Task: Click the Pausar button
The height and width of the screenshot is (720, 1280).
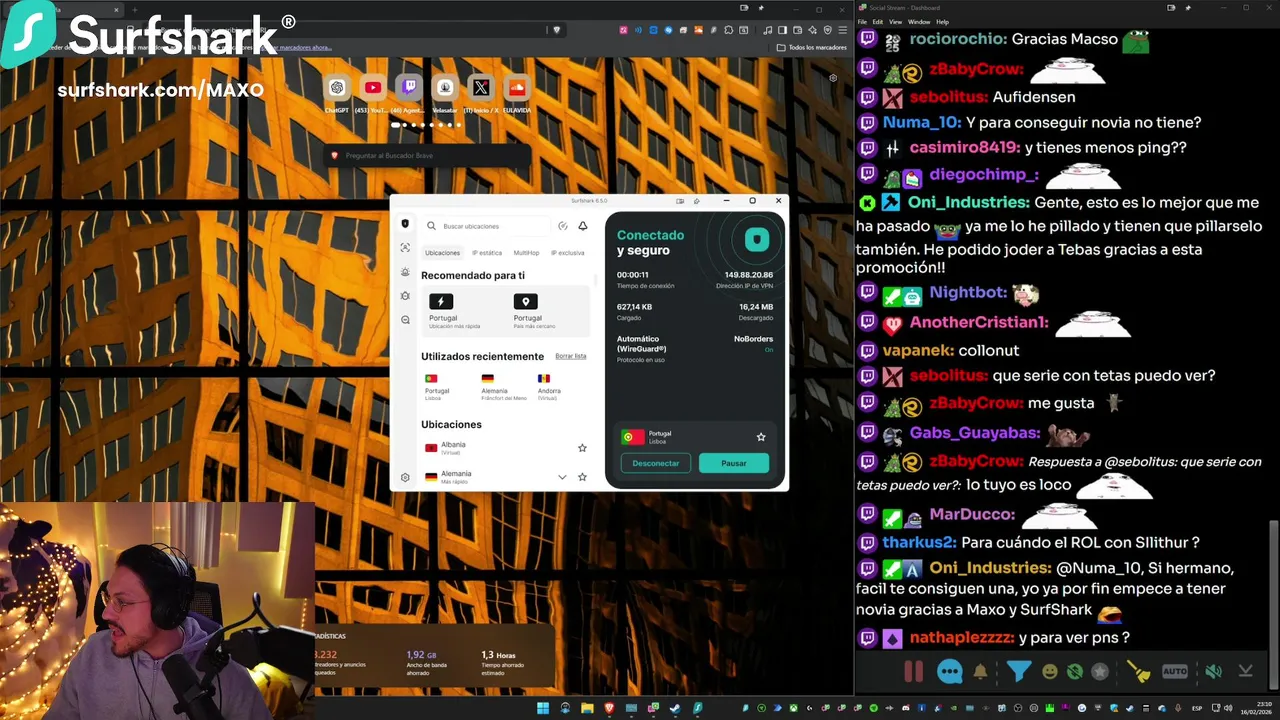Action: point(734,463)
